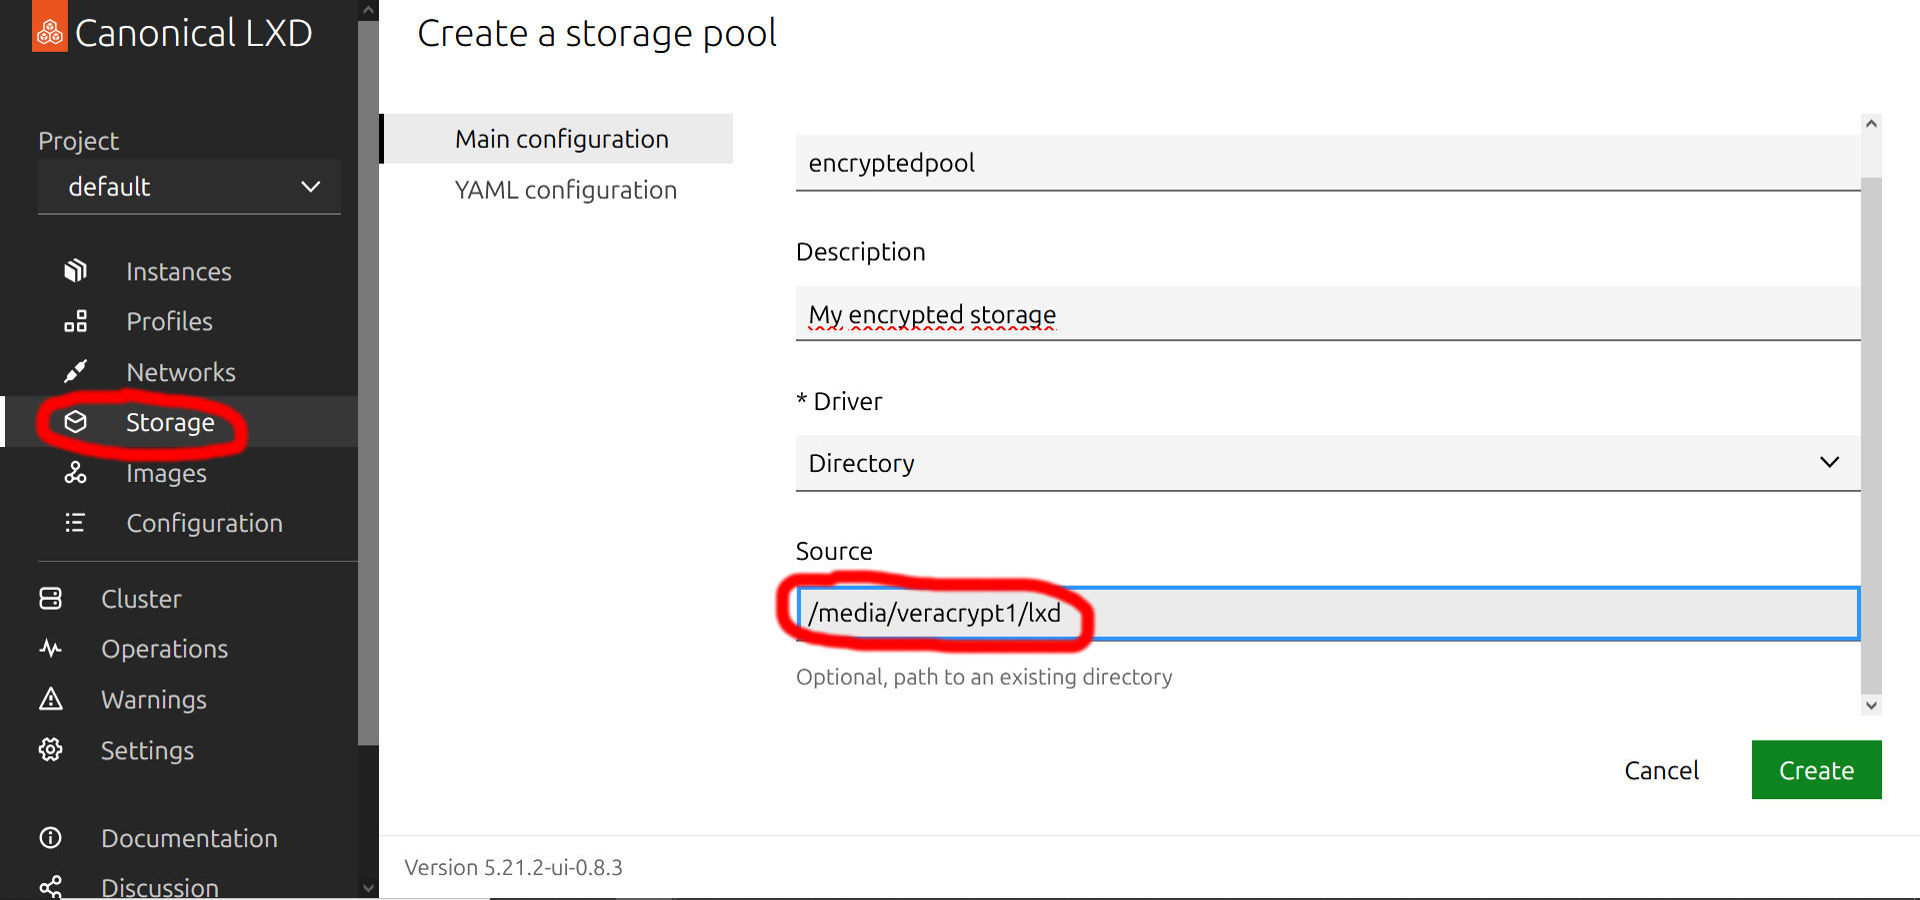Viewport: 1920px width, 900px height.
Task: Open Discussion link
Action: [159, 887]
